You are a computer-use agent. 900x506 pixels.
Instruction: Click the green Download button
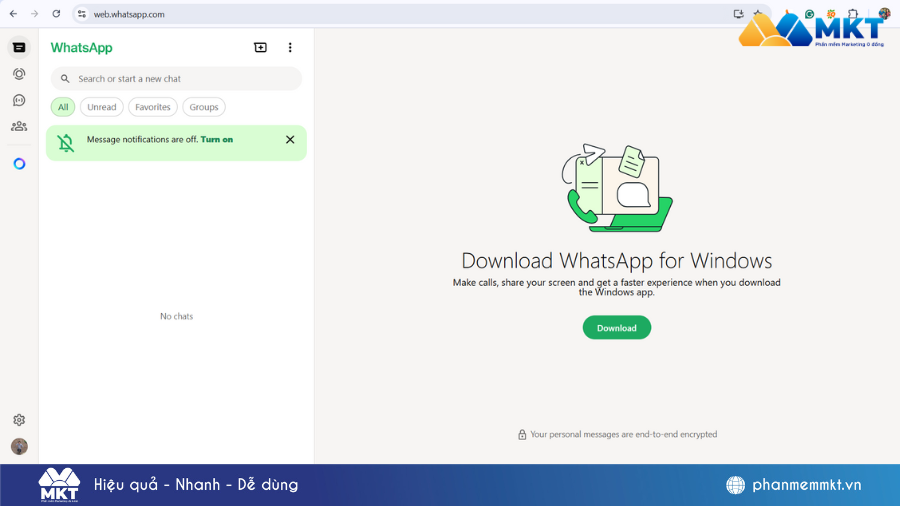(x=617, y=328)
